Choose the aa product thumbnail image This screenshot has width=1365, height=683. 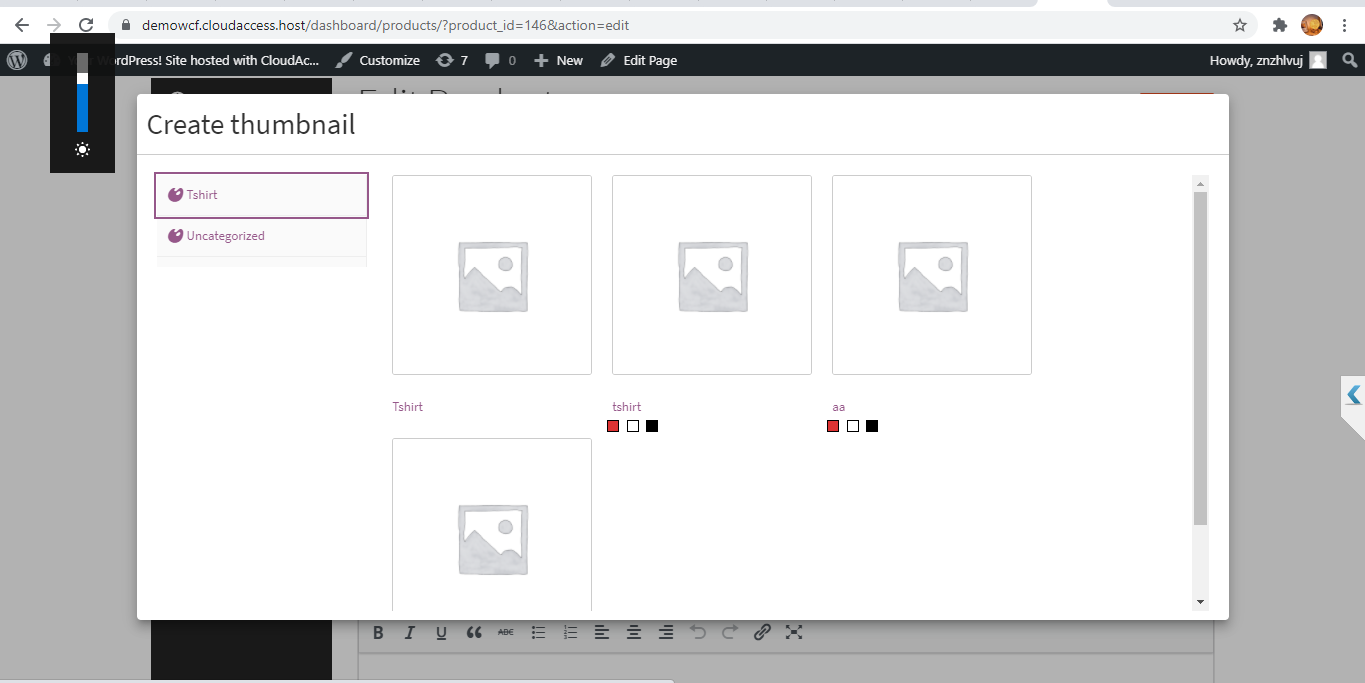932,275
